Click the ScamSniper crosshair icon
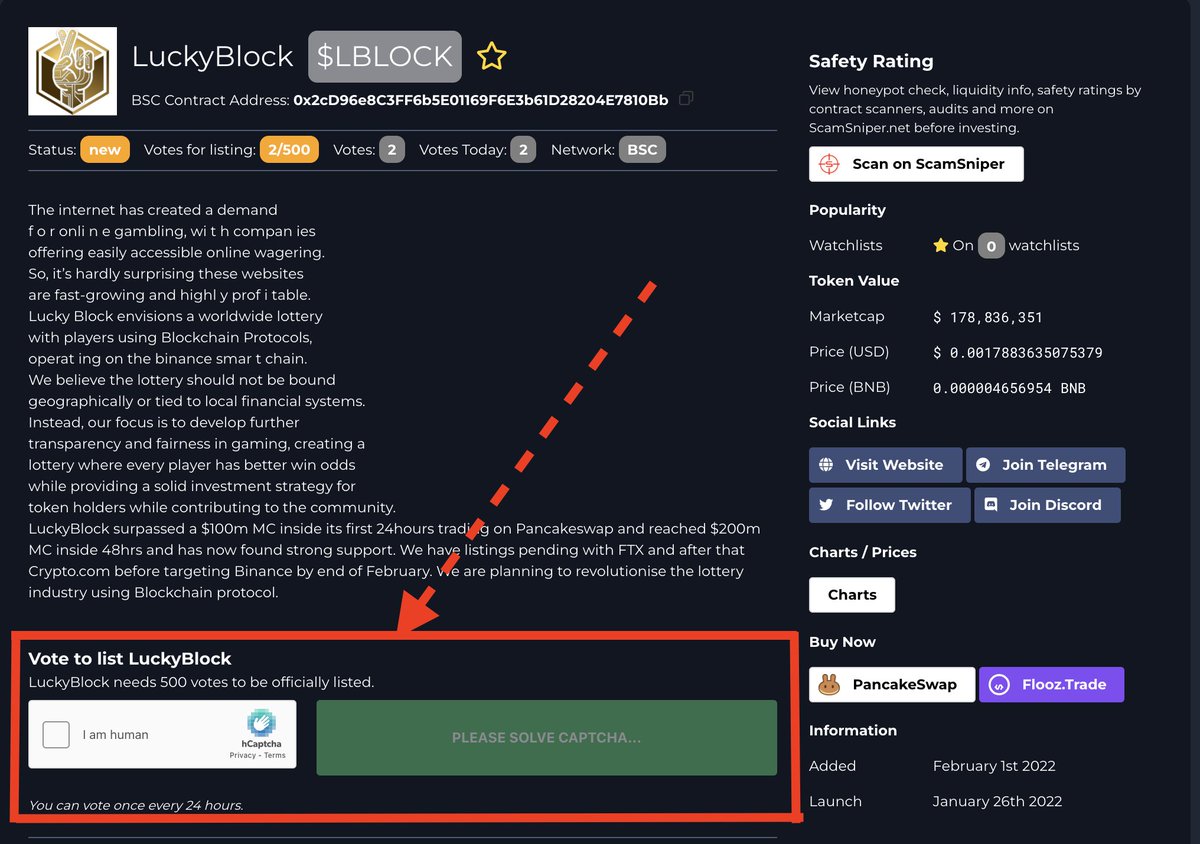This screenshot has width=1200, height=844. (830, 164)
